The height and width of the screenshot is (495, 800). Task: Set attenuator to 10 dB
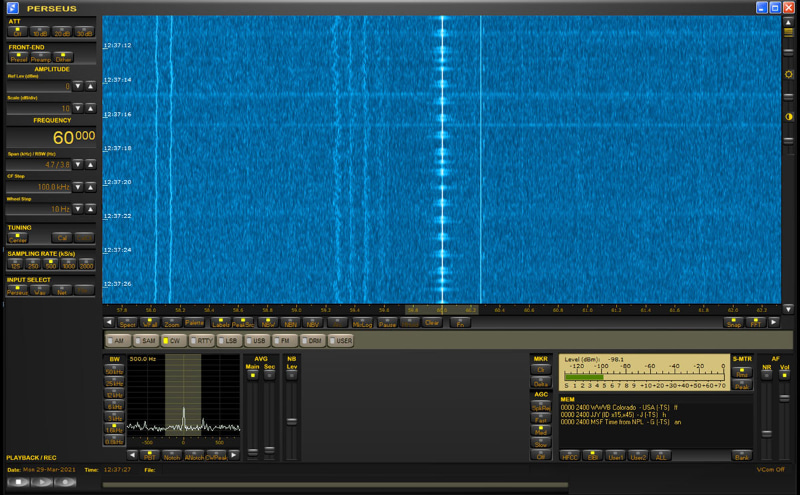40,32
